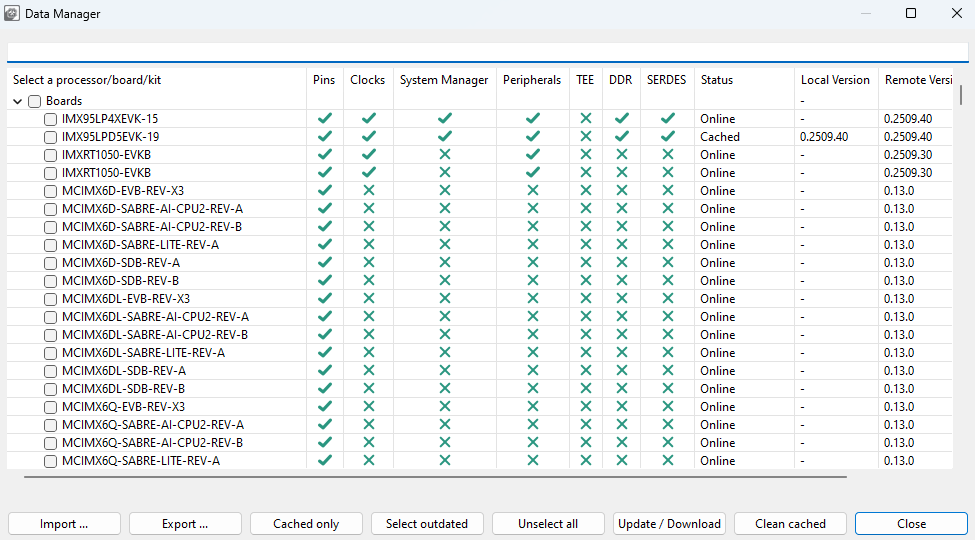This screenshot has height=540, width=975.
Task: Click the SERDES checkmark for IMX95LPD5EVK-19
Action: (668, 137)
